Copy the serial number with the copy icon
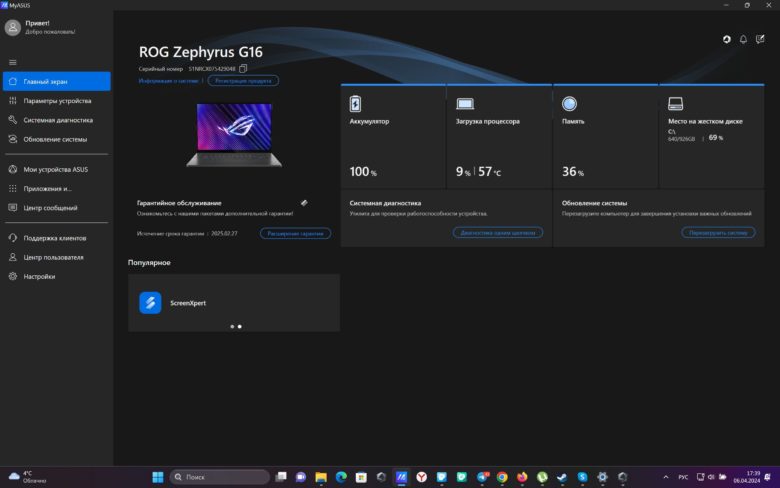 pyautogui.click(x=243, y=69)
